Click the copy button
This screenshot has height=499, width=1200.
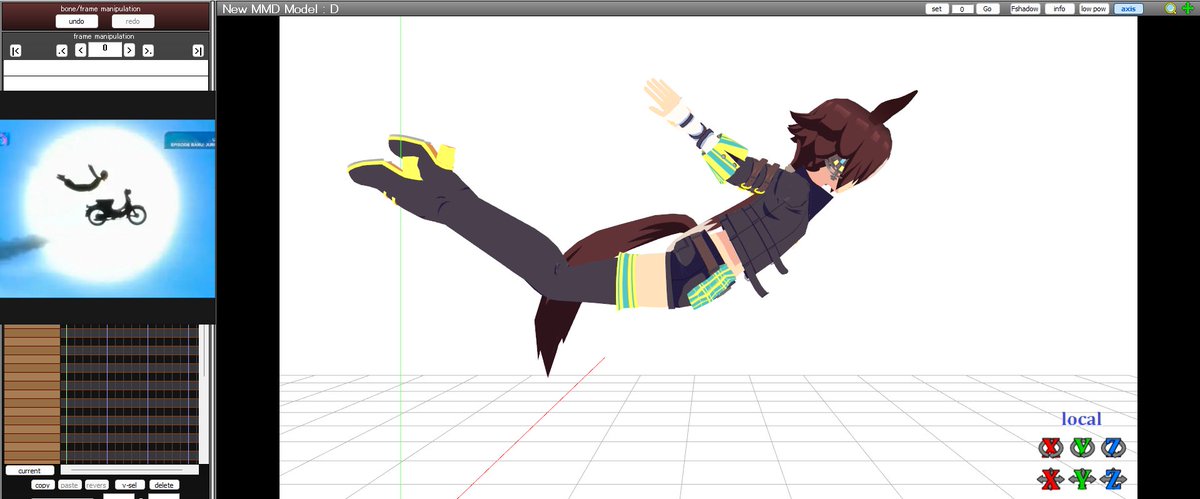pos(42,485)
